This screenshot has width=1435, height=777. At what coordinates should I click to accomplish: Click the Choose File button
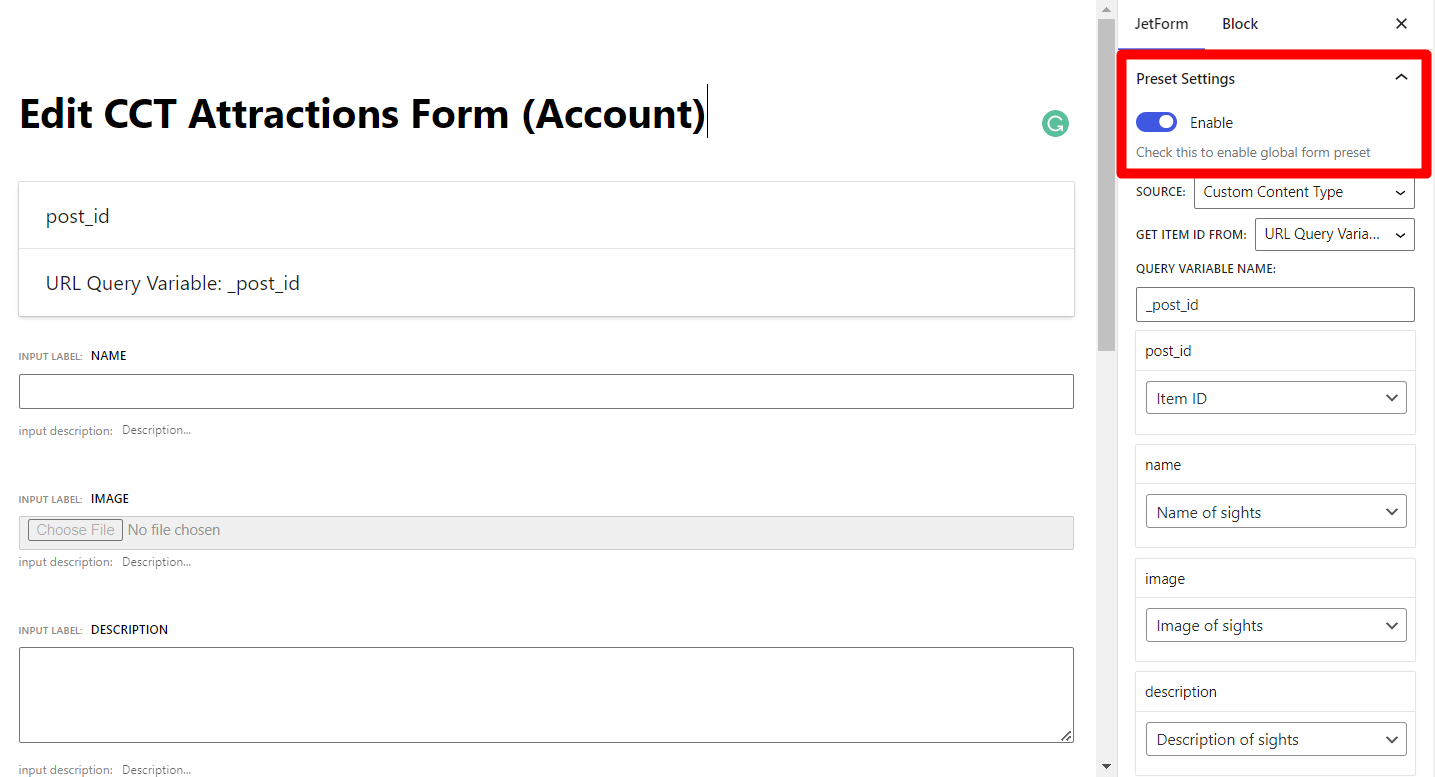(75, 530)
